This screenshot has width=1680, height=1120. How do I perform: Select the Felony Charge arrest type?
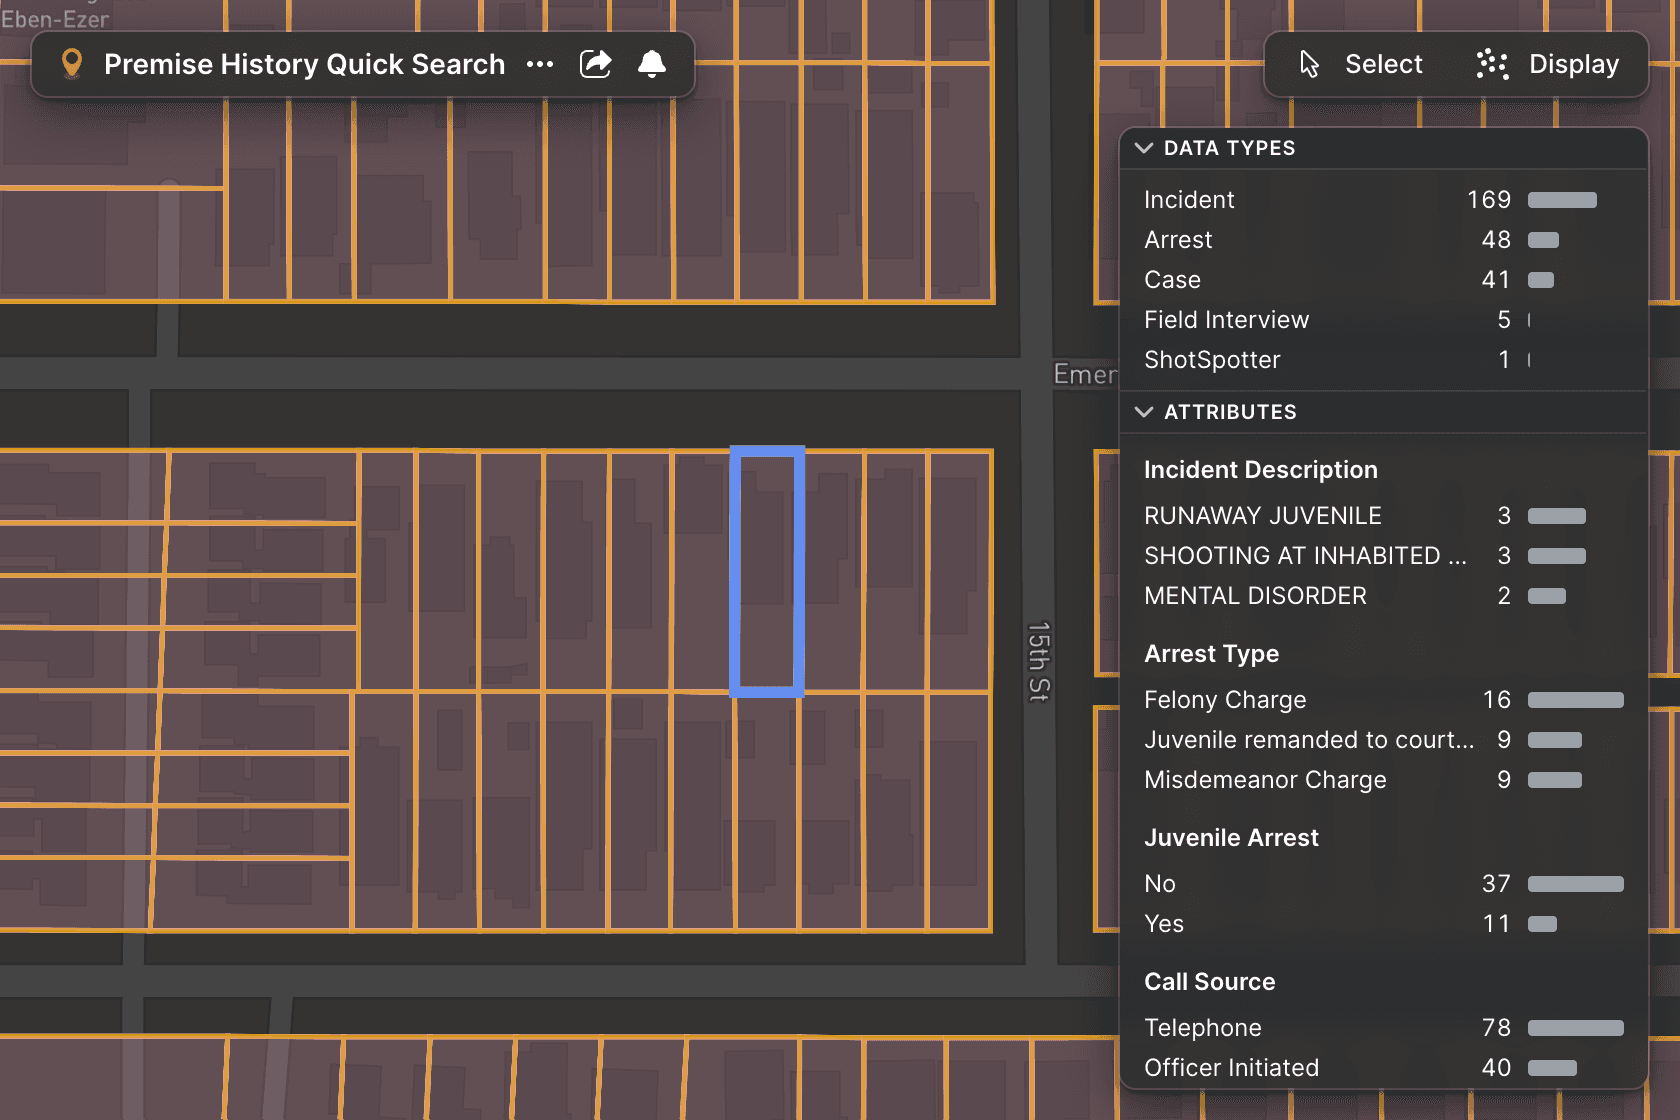pyautogui.click(x=1225, y=700)
